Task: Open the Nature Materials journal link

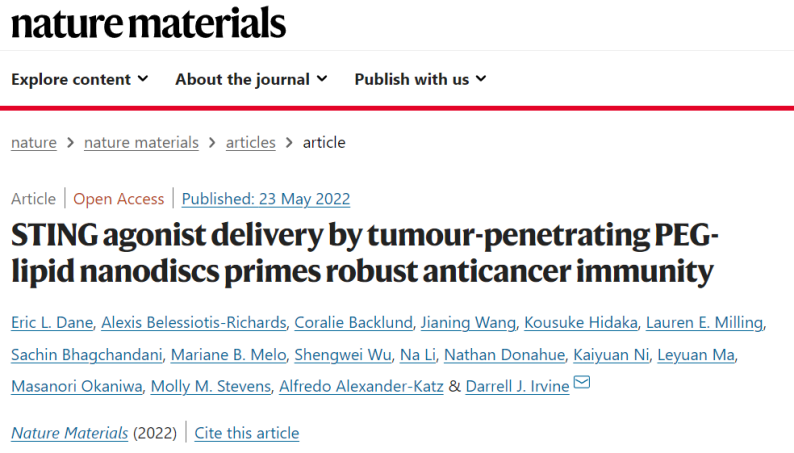Action: [70, 433]
